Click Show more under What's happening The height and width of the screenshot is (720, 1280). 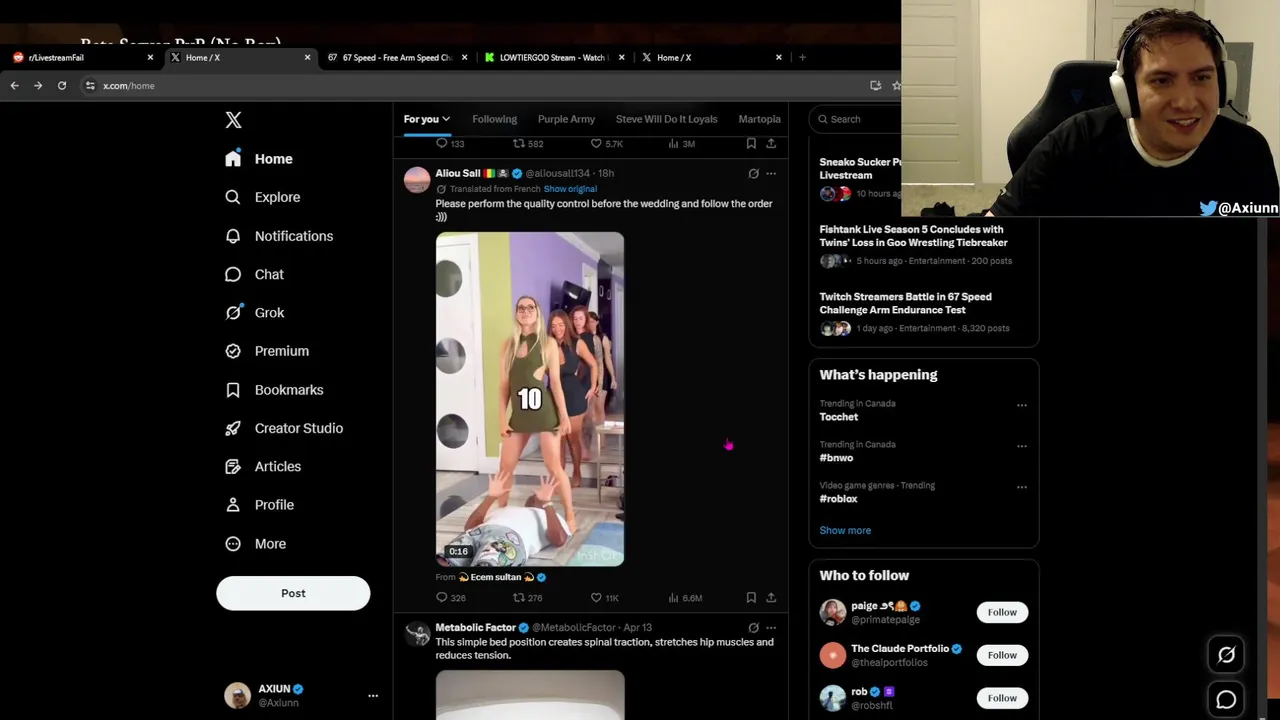pyautogui.click(x=845, y=531)
